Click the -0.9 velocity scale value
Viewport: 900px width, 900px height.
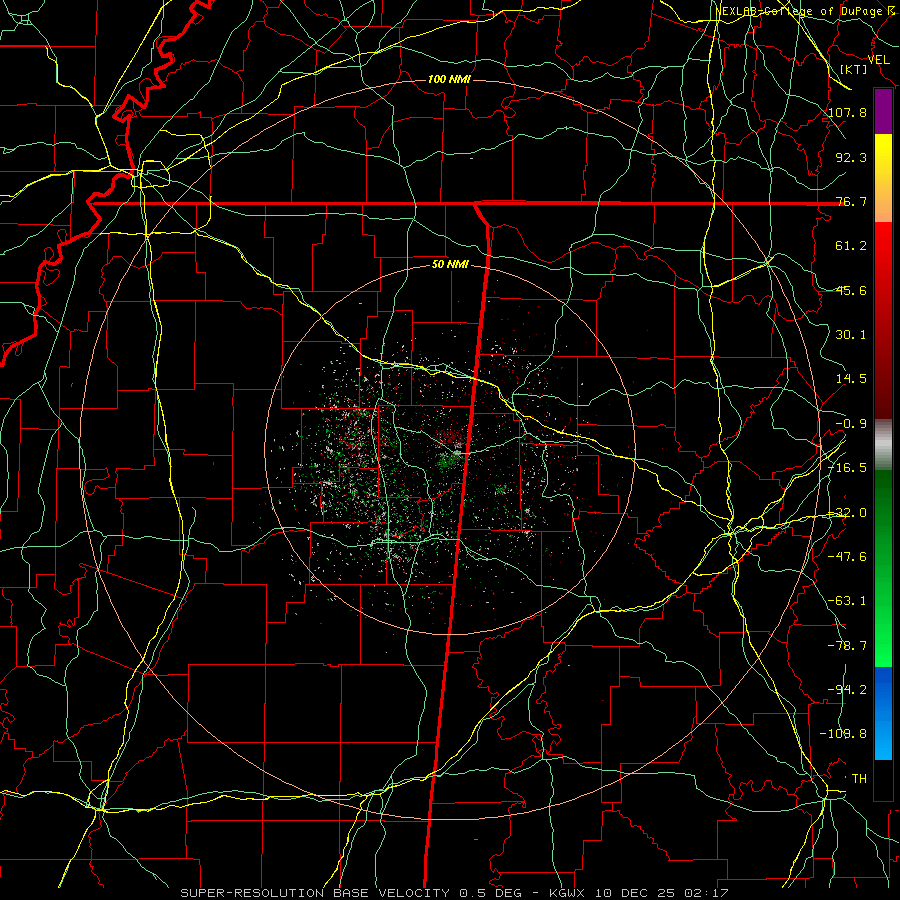click(851, 424)
